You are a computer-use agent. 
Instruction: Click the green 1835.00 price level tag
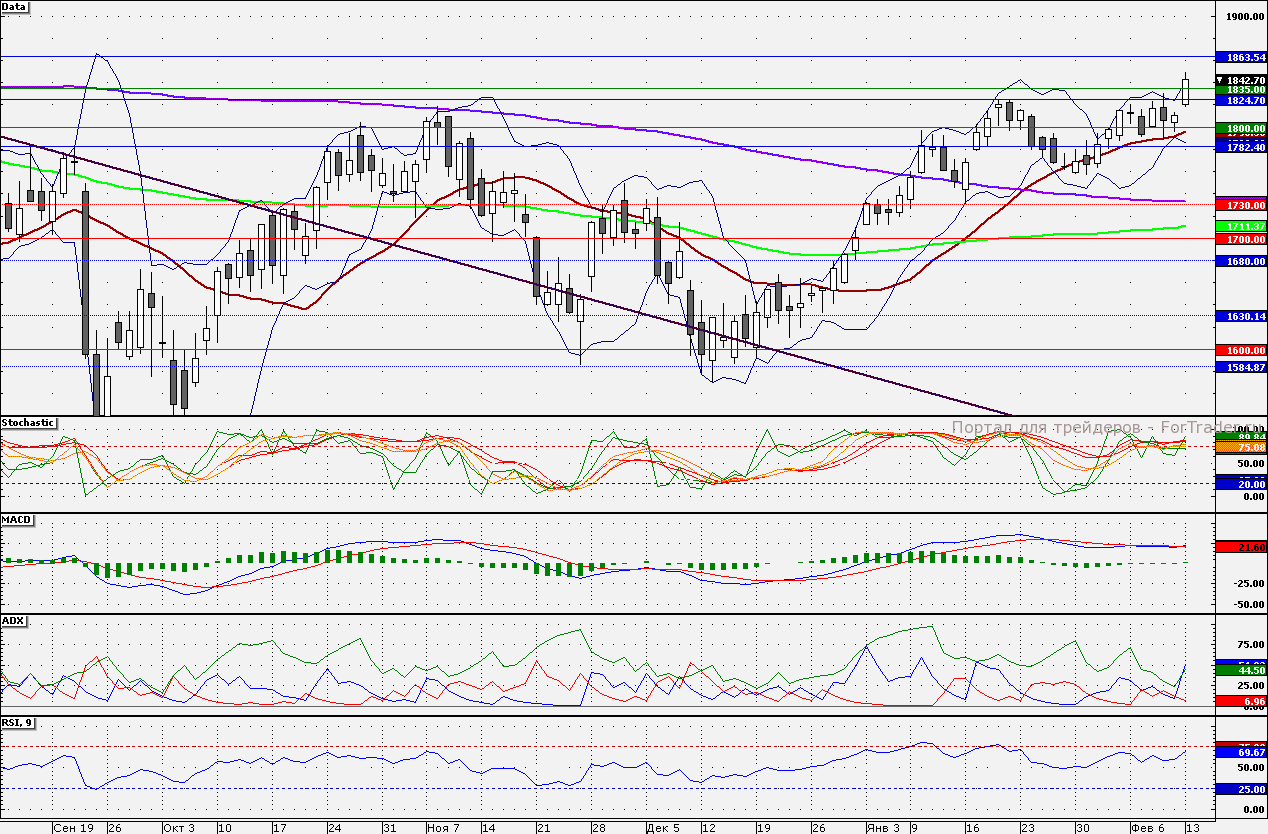(x=1240, y=90)
